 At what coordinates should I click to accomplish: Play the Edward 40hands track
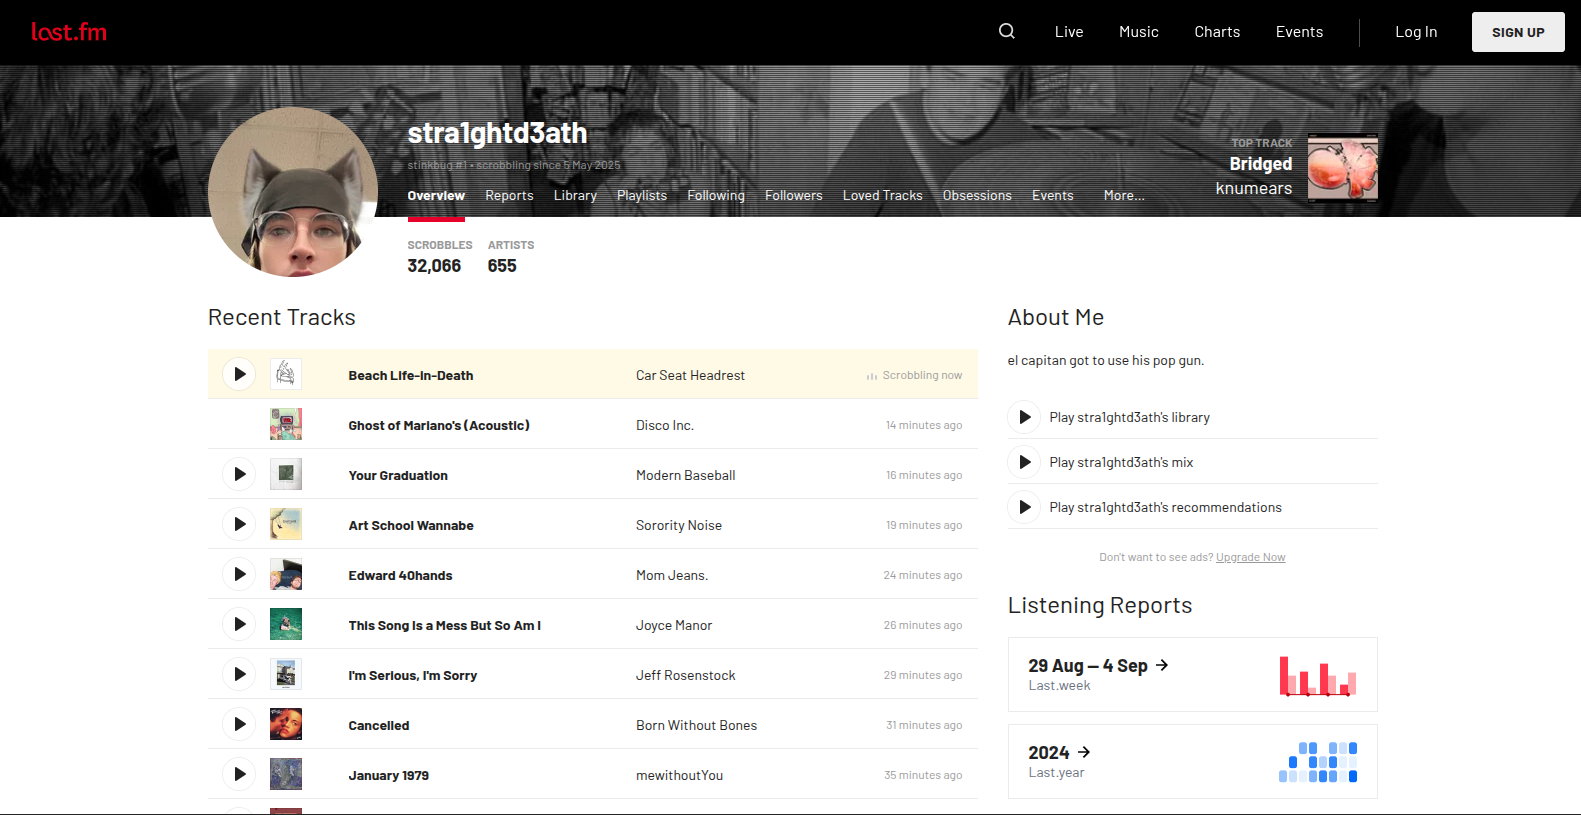click(x=239, y=574)
